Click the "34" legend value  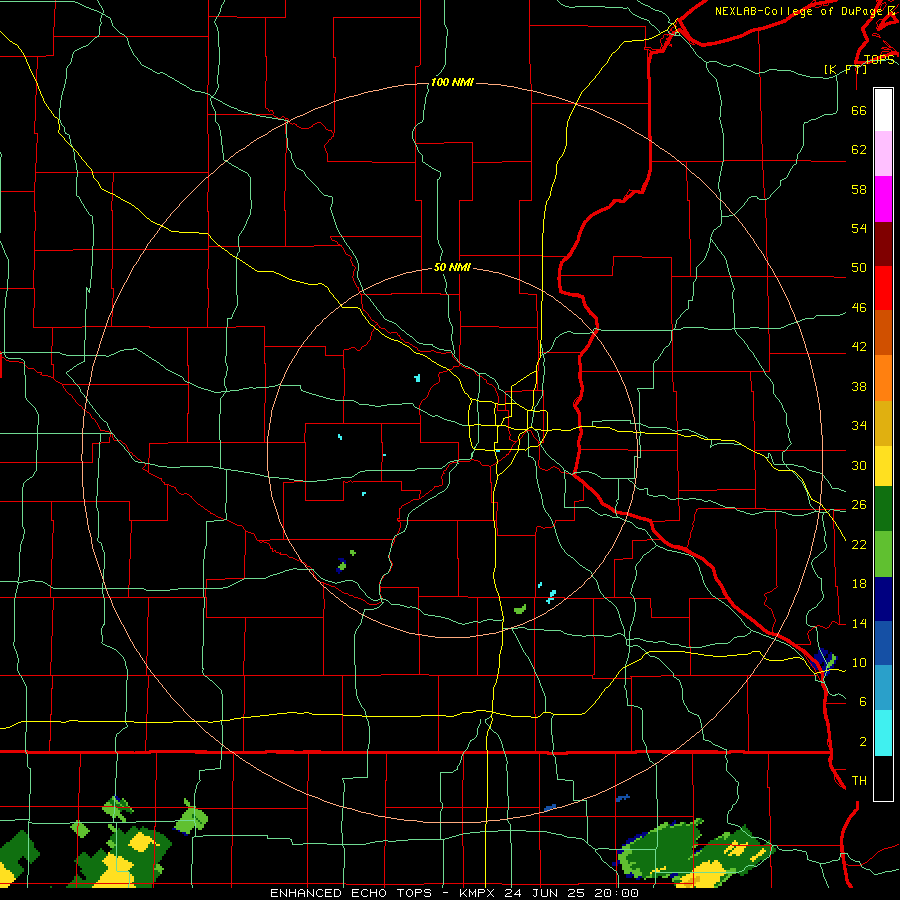859,426
